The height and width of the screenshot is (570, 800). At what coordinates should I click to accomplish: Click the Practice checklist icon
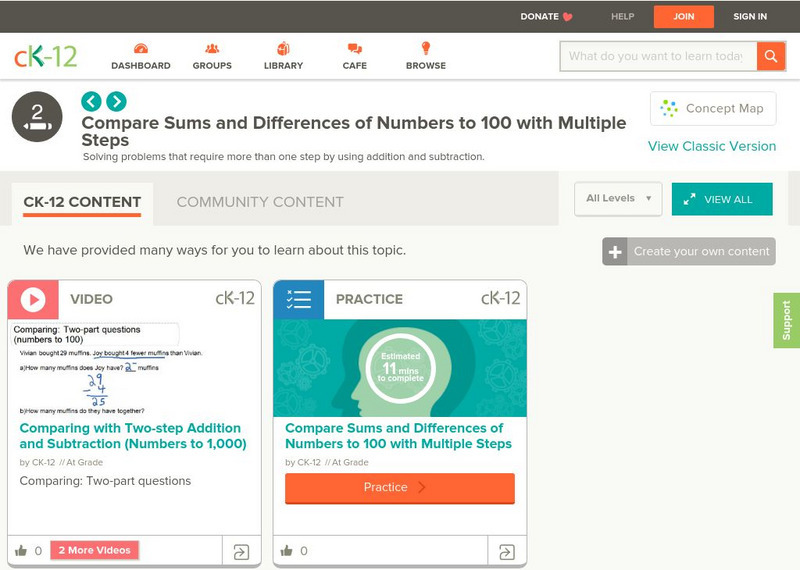[298, 300]
